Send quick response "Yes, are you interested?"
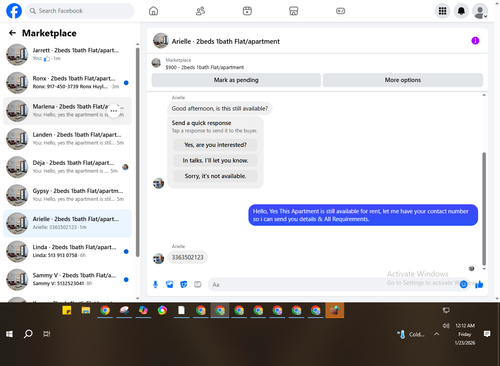This screenshot has height=366, width=500. pos(215,145)
